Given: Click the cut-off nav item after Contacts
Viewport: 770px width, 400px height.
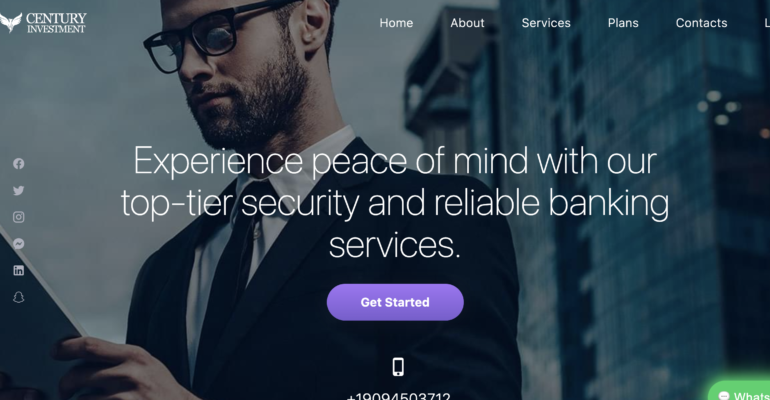Looking at the screenshot, I should tap(767, 23).
